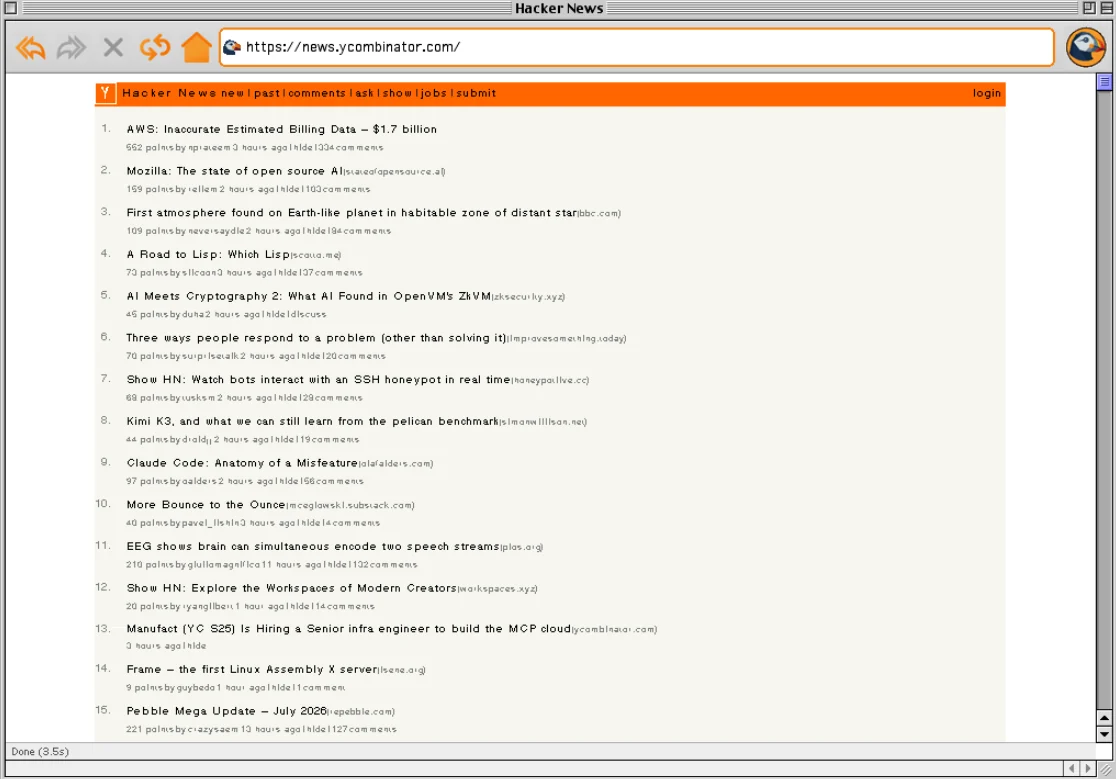Click the 'Done (3.5s)' status bar text
Image resolution: width=1116 pixels, height=779 pixels.
pos(40,752)
